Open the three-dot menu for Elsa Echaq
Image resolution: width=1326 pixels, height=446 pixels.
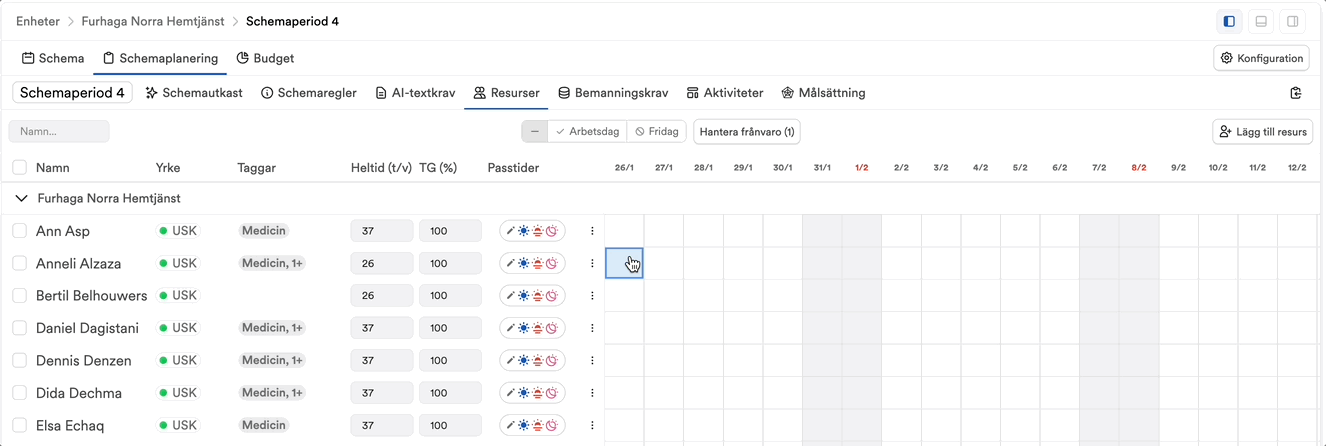pos(592,426)
